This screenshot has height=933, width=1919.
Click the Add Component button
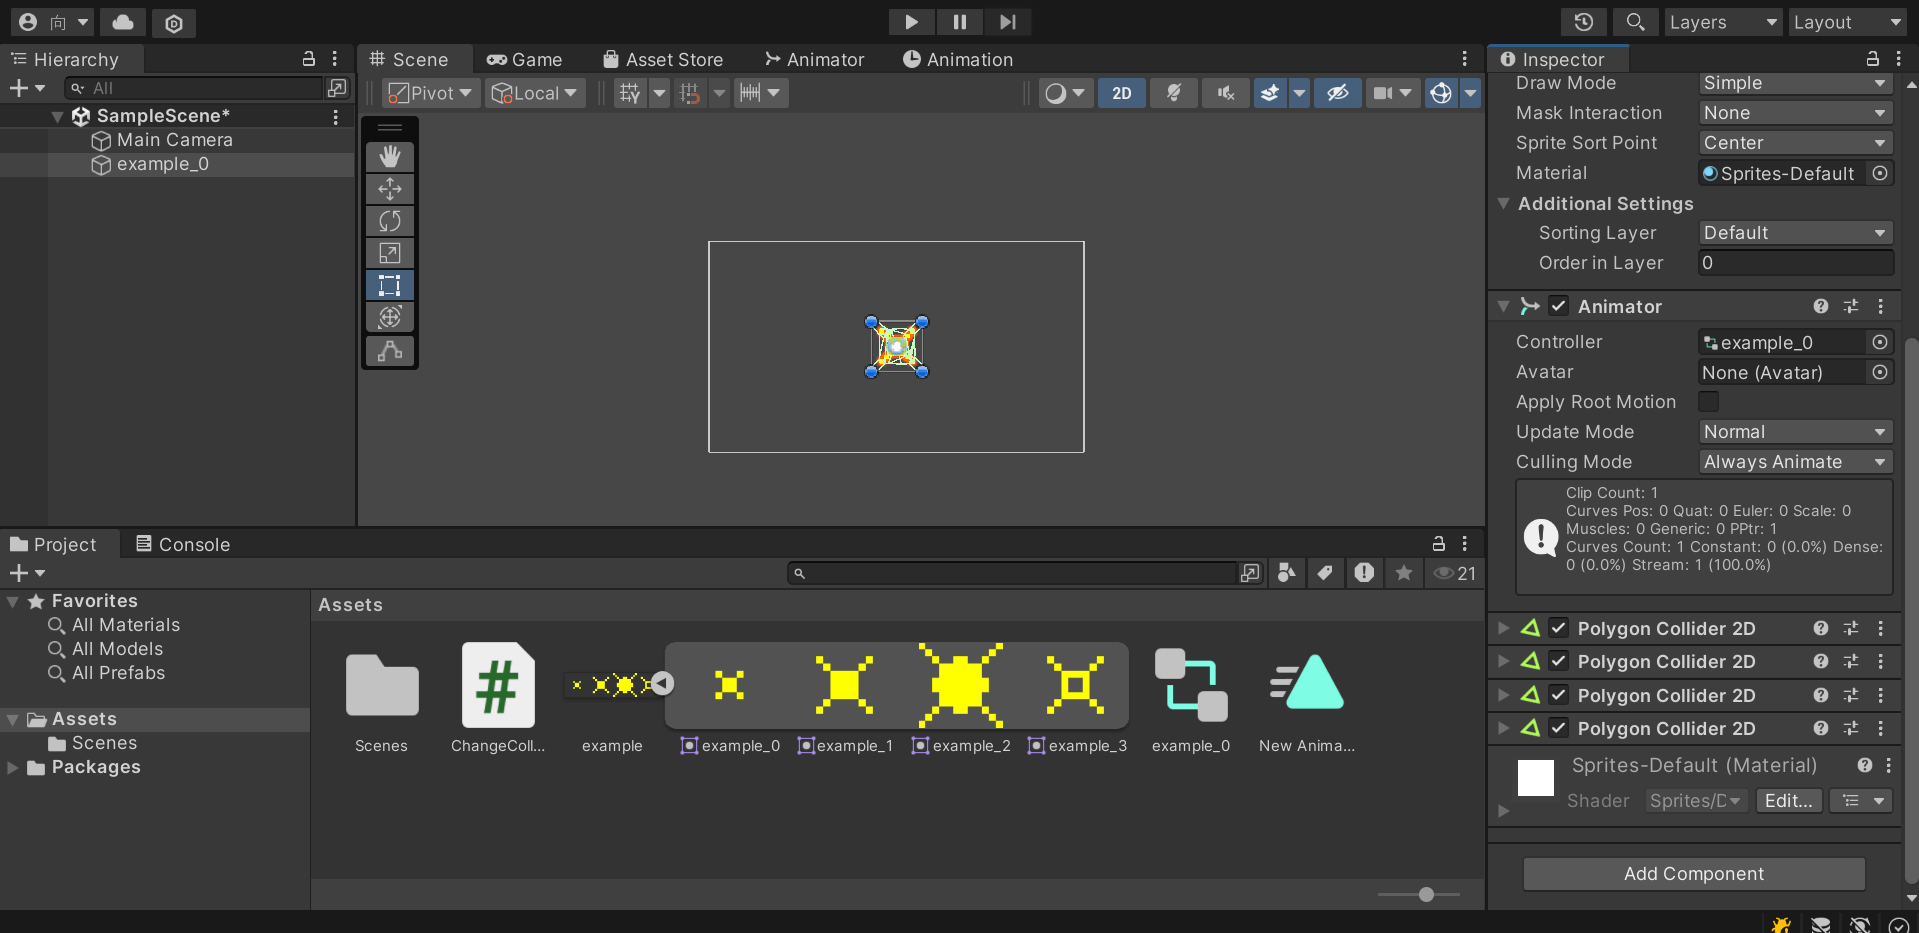pos(1694,874)
